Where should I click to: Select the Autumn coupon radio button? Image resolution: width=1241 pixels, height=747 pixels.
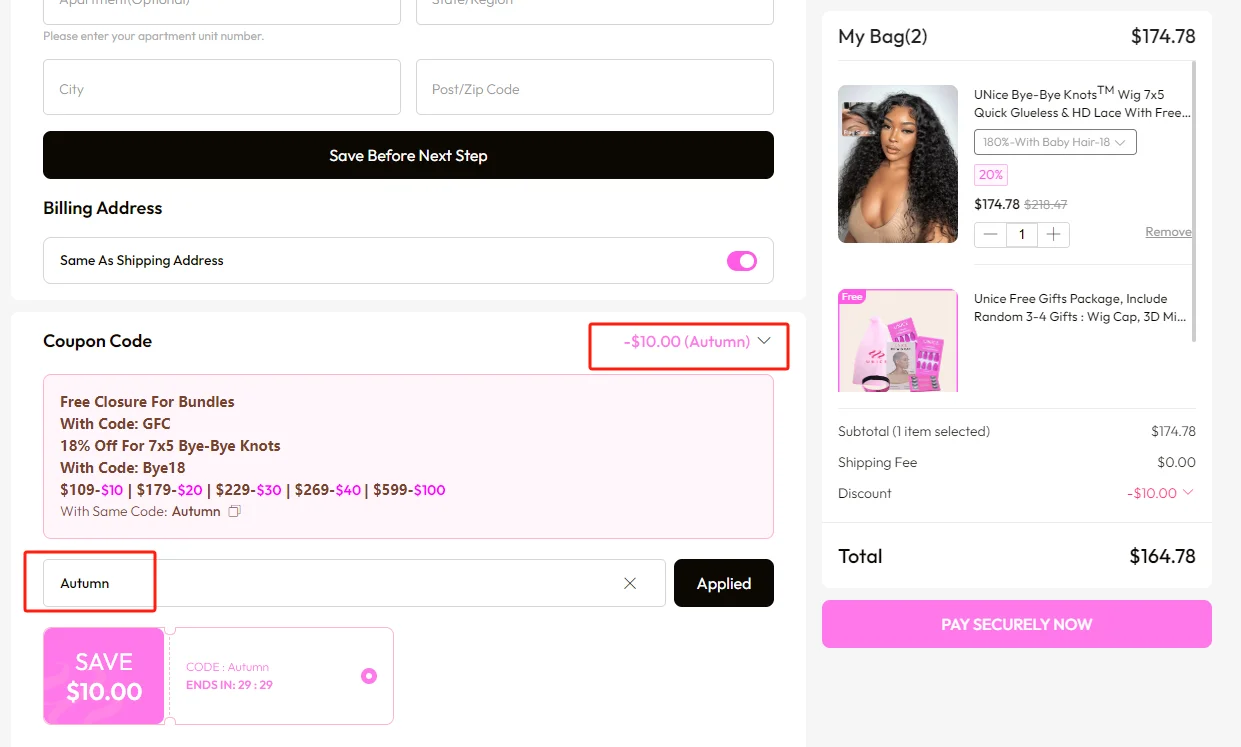(369, 676)
